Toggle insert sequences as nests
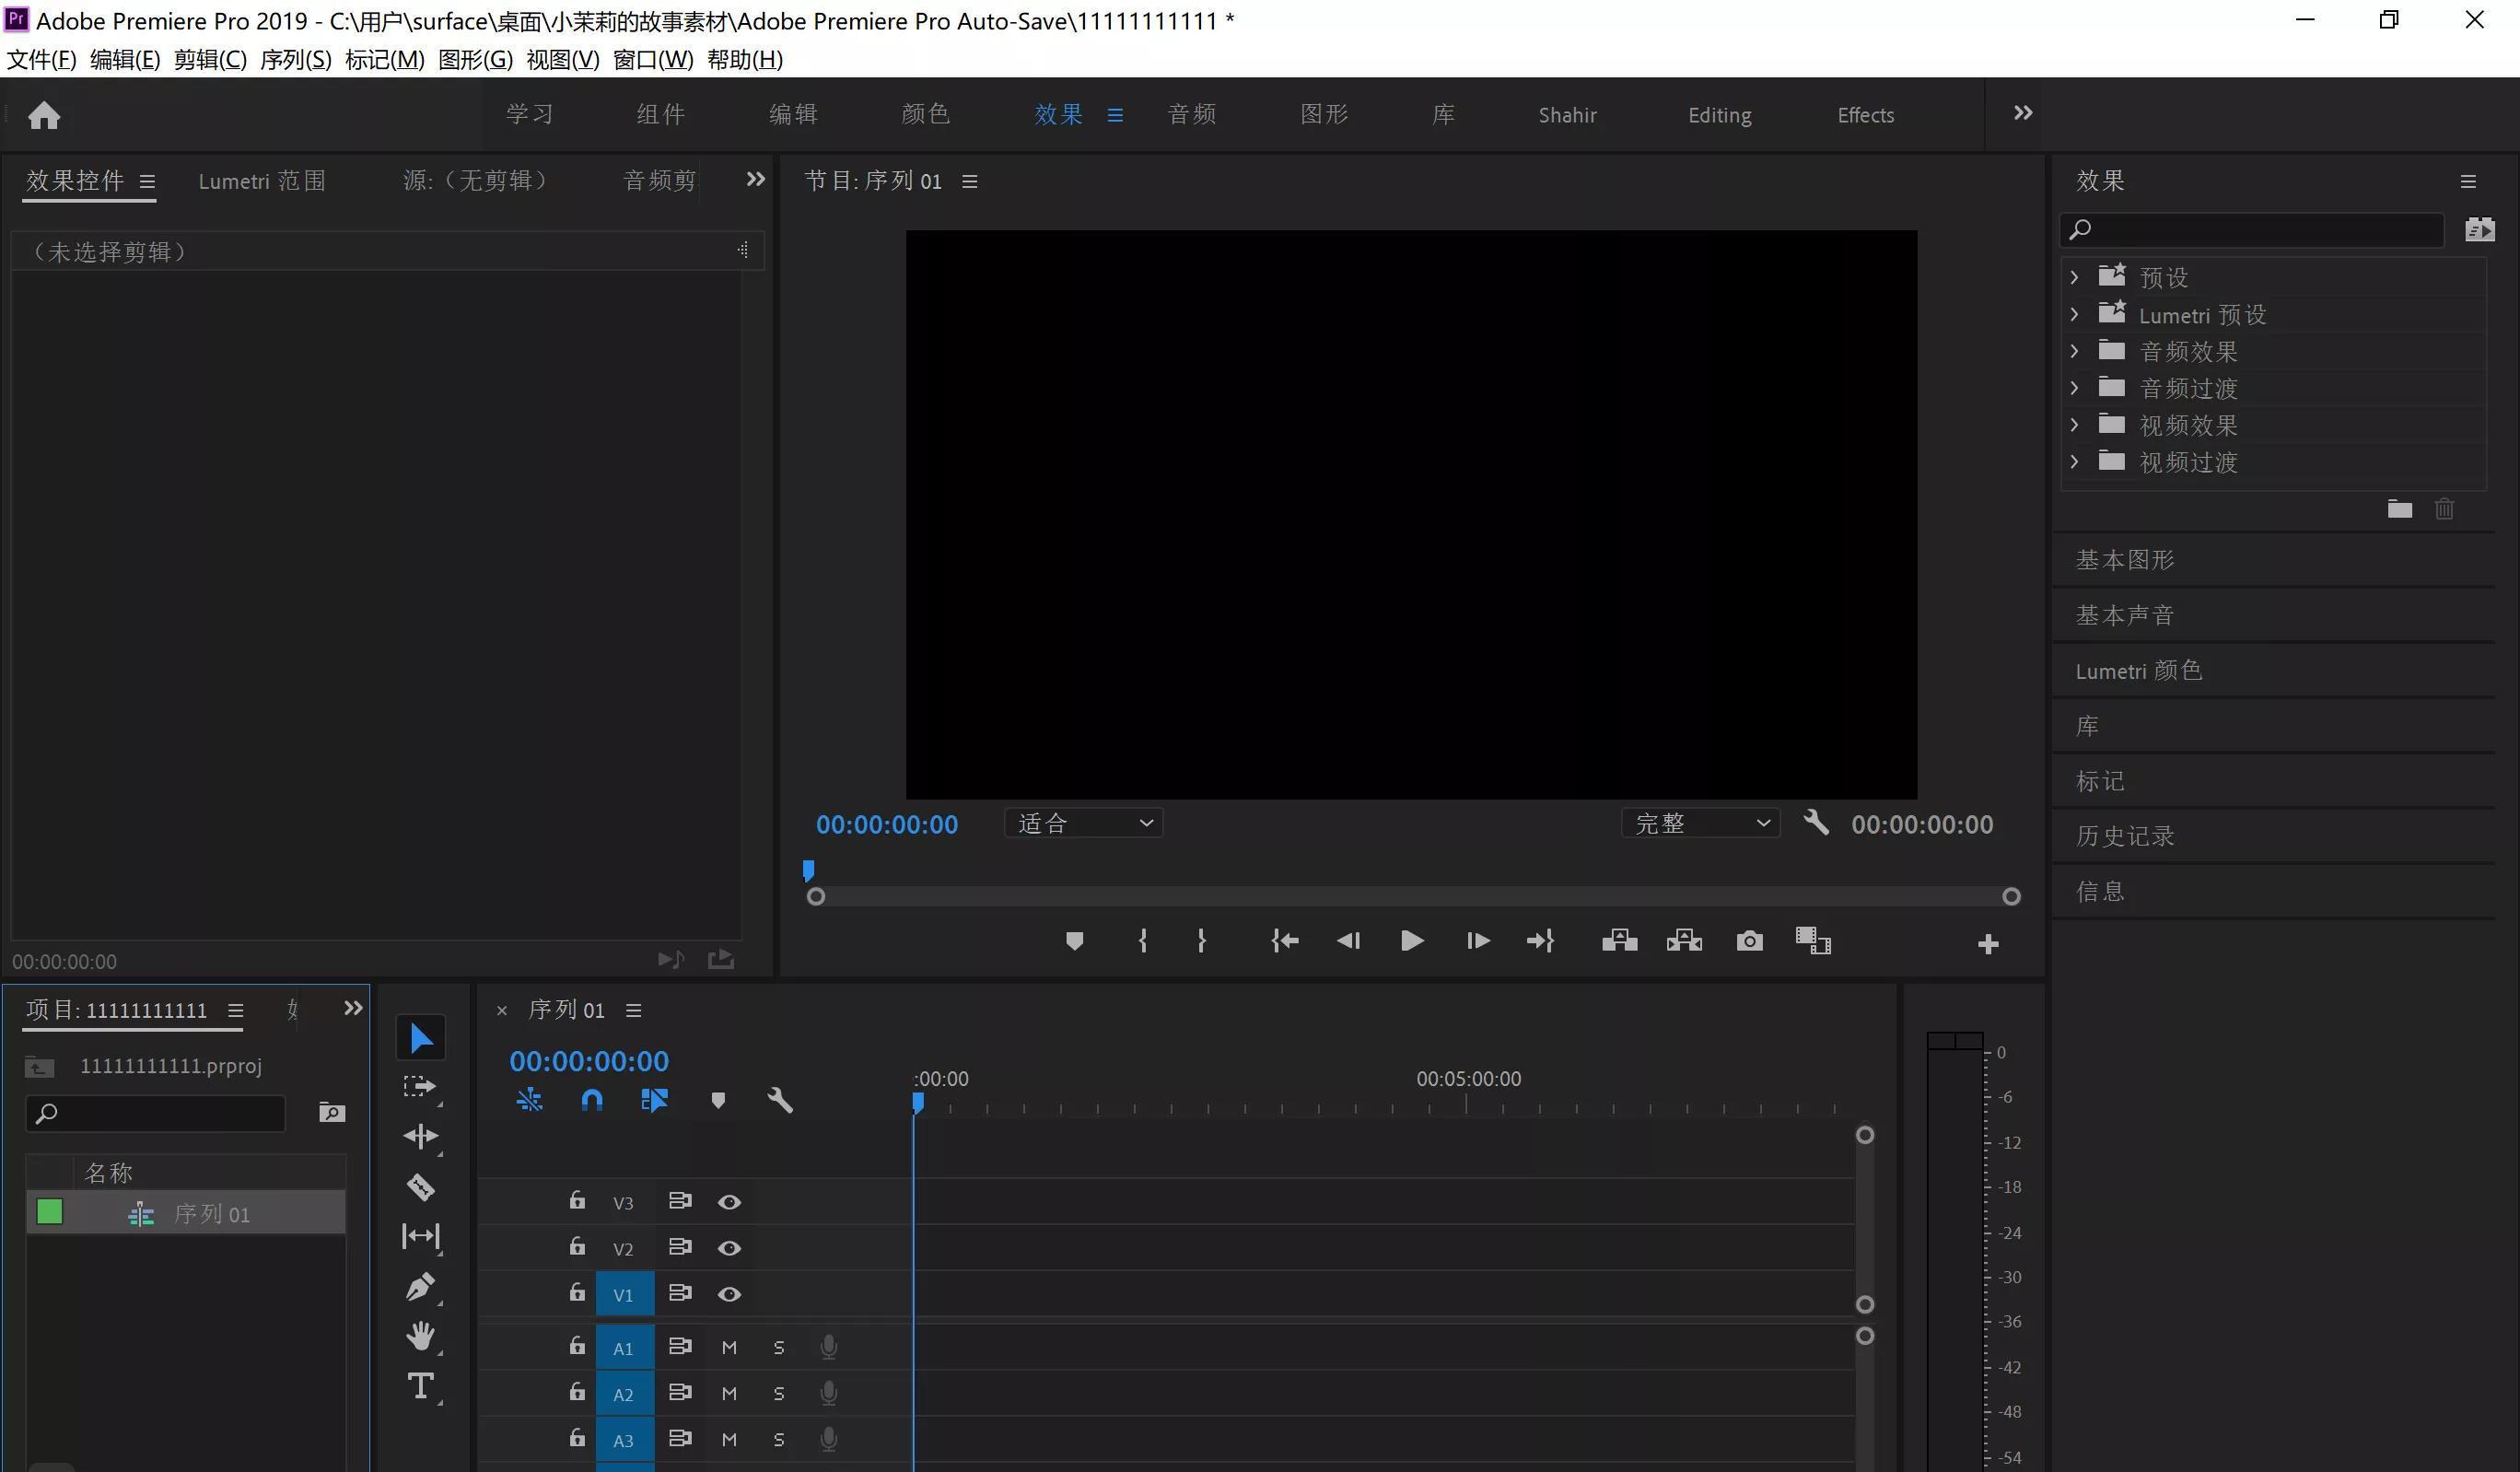The width and height of the screenshot is (2520, 1472). tap(529, 1101)
